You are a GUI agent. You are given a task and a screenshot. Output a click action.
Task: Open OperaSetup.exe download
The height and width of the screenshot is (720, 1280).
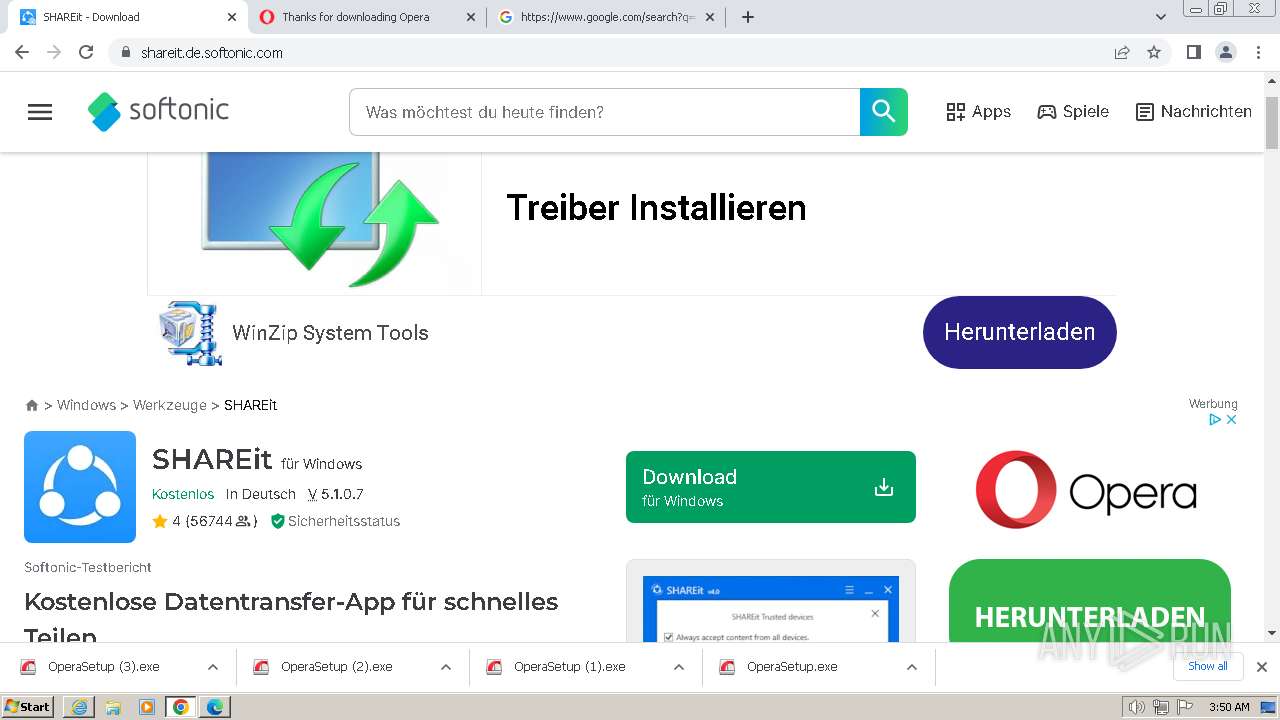tap(792, 667)
